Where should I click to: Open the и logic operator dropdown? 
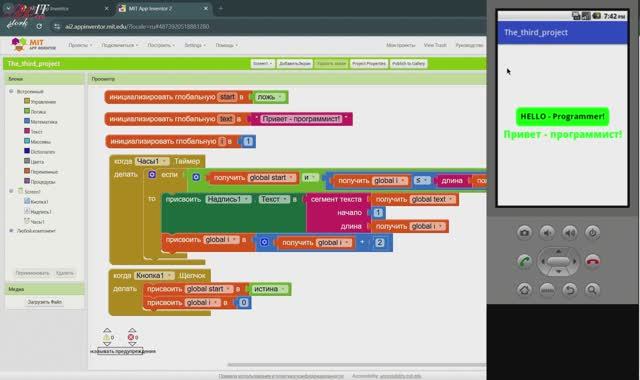(310, 178)
